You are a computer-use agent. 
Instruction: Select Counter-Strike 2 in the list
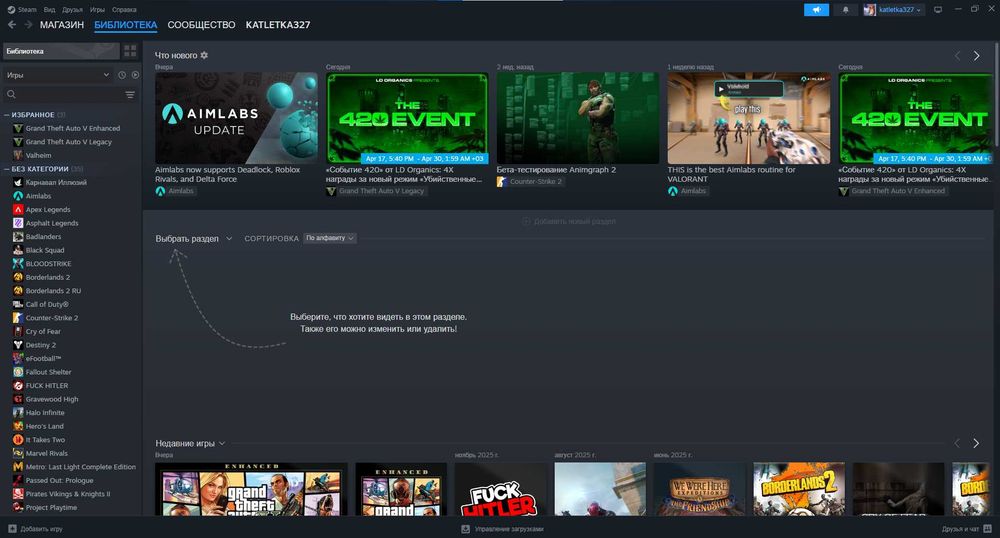click(x=52, y=317)
